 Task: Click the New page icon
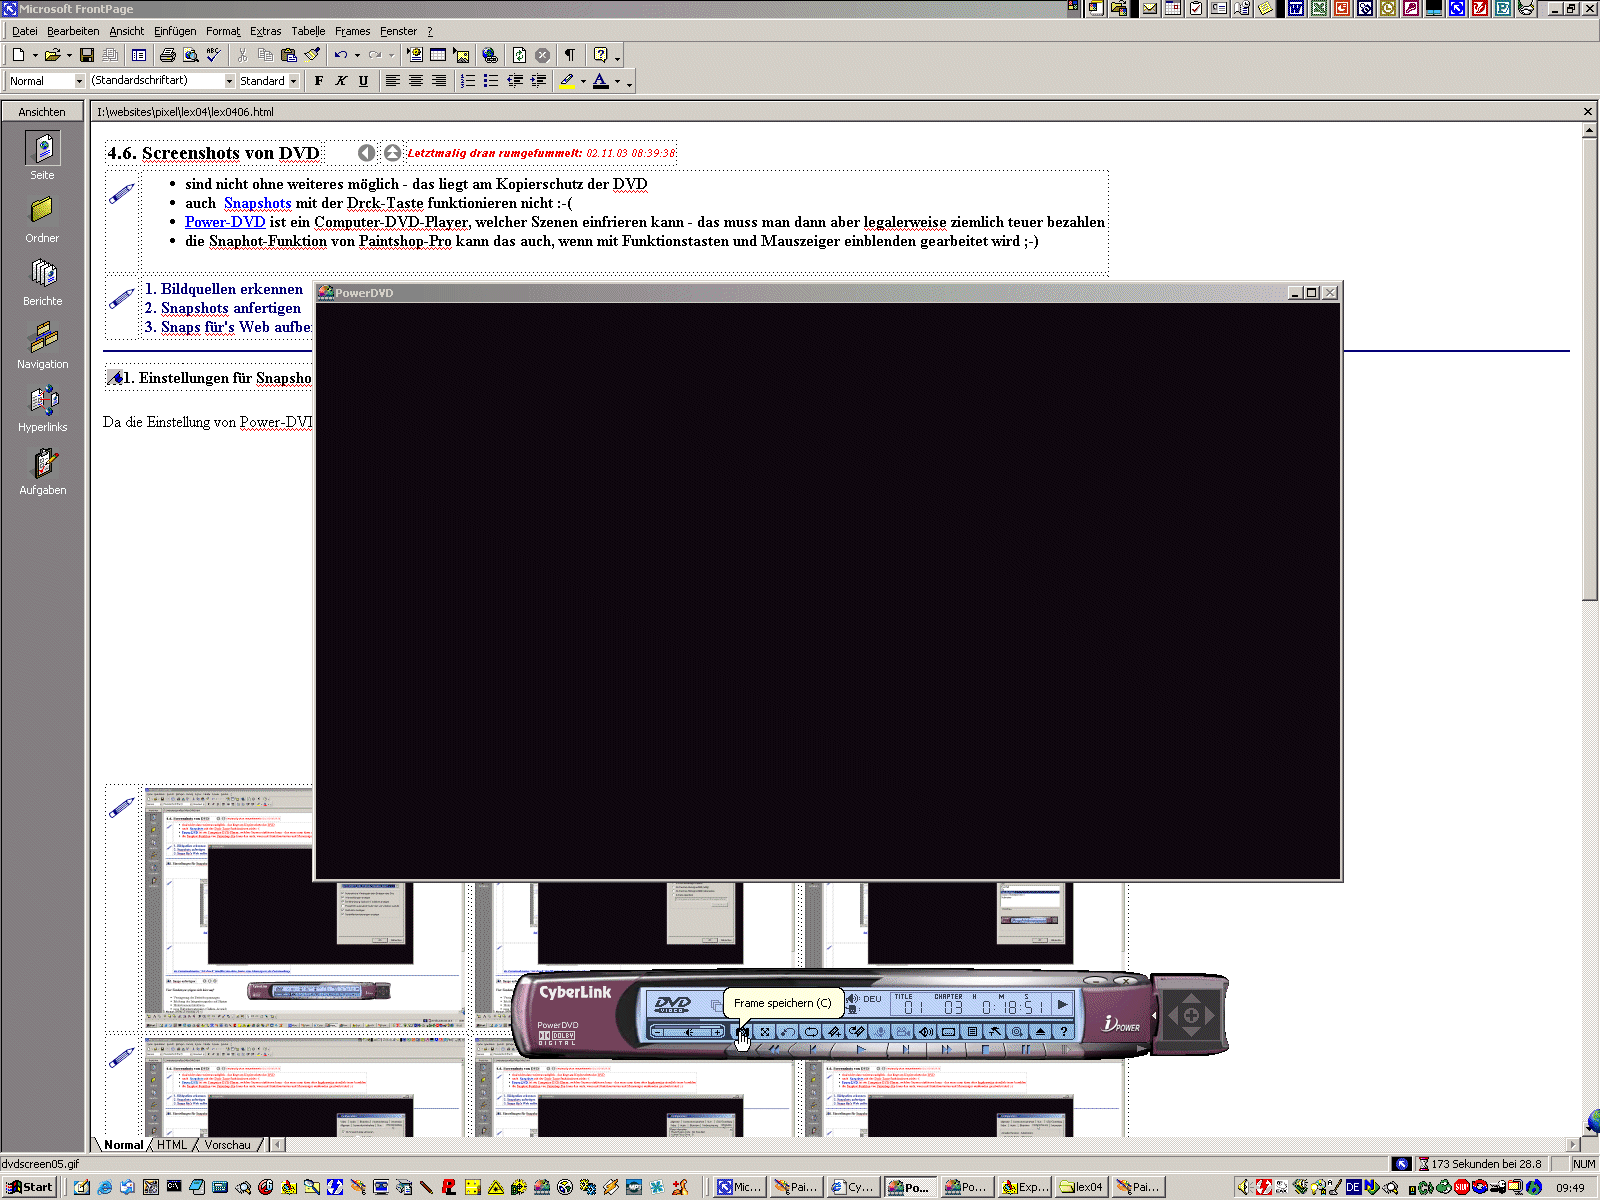18,55
